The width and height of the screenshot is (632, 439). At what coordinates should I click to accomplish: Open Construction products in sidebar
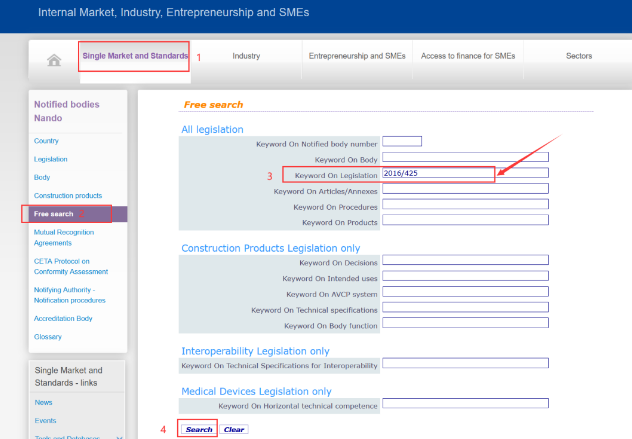pyautogui.click(x=68, y=195)
